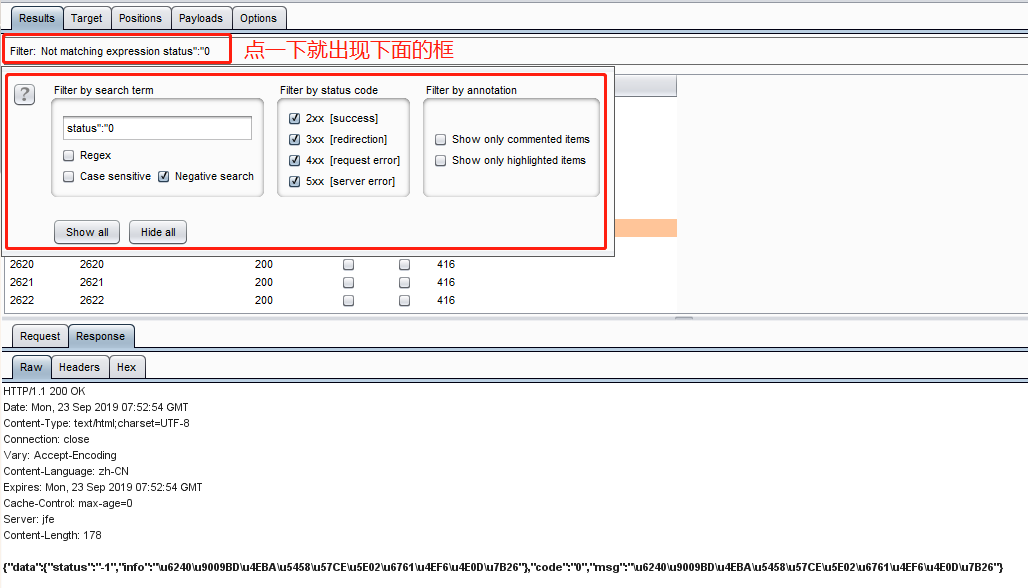
Task: Click the Show all button
Action: (x=87, y=232)
